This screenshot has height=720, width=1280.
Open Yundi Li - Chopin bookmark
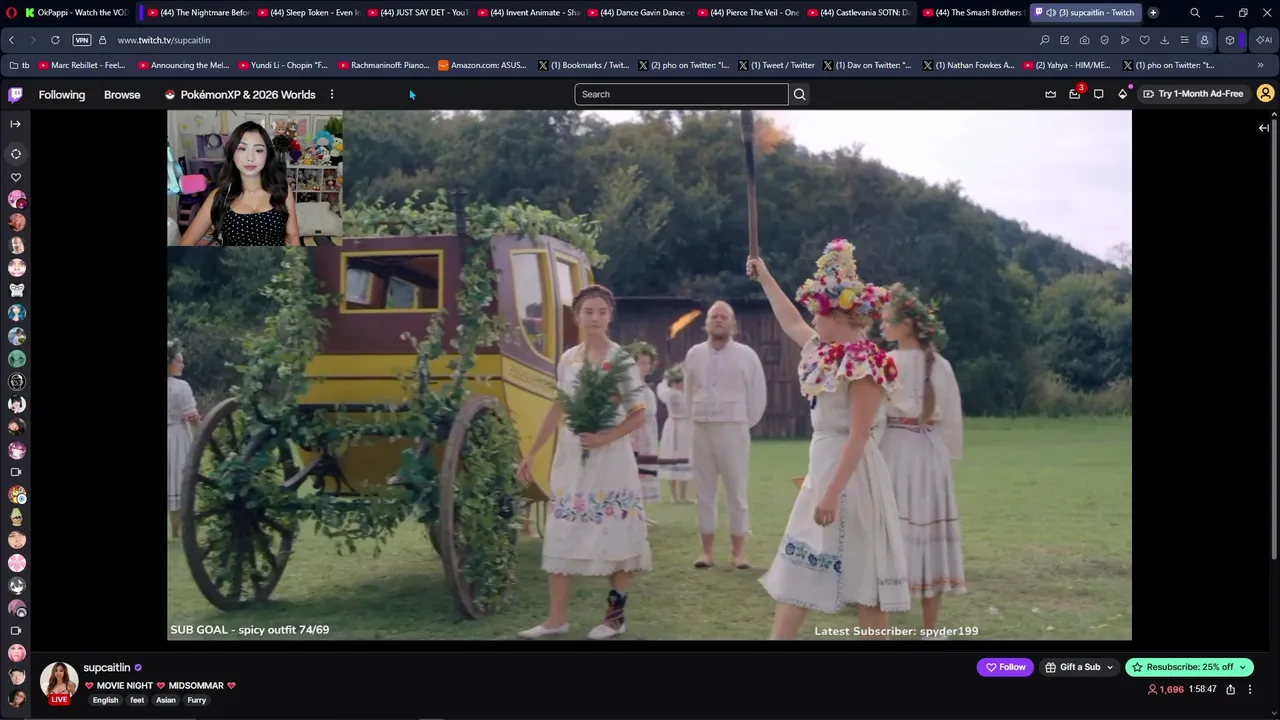coord(283,65)
